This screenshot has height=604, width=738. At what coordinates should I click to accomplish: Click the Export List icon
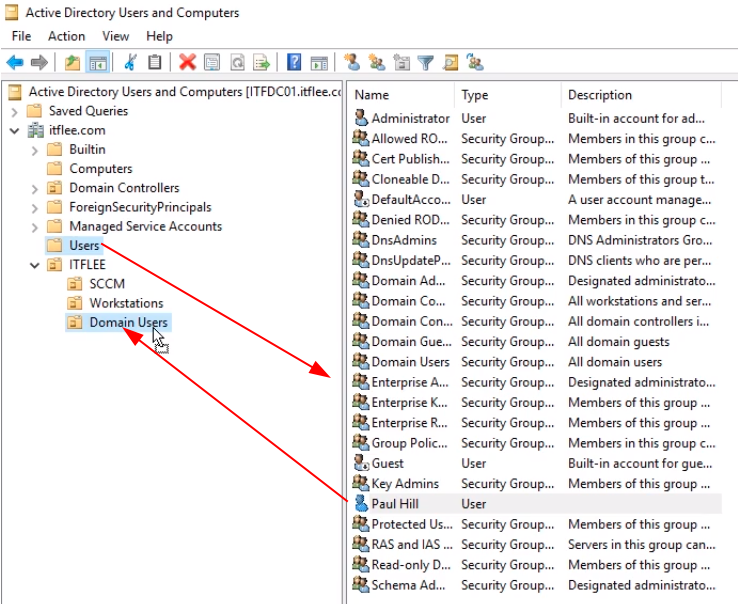[x=262, y=62]
